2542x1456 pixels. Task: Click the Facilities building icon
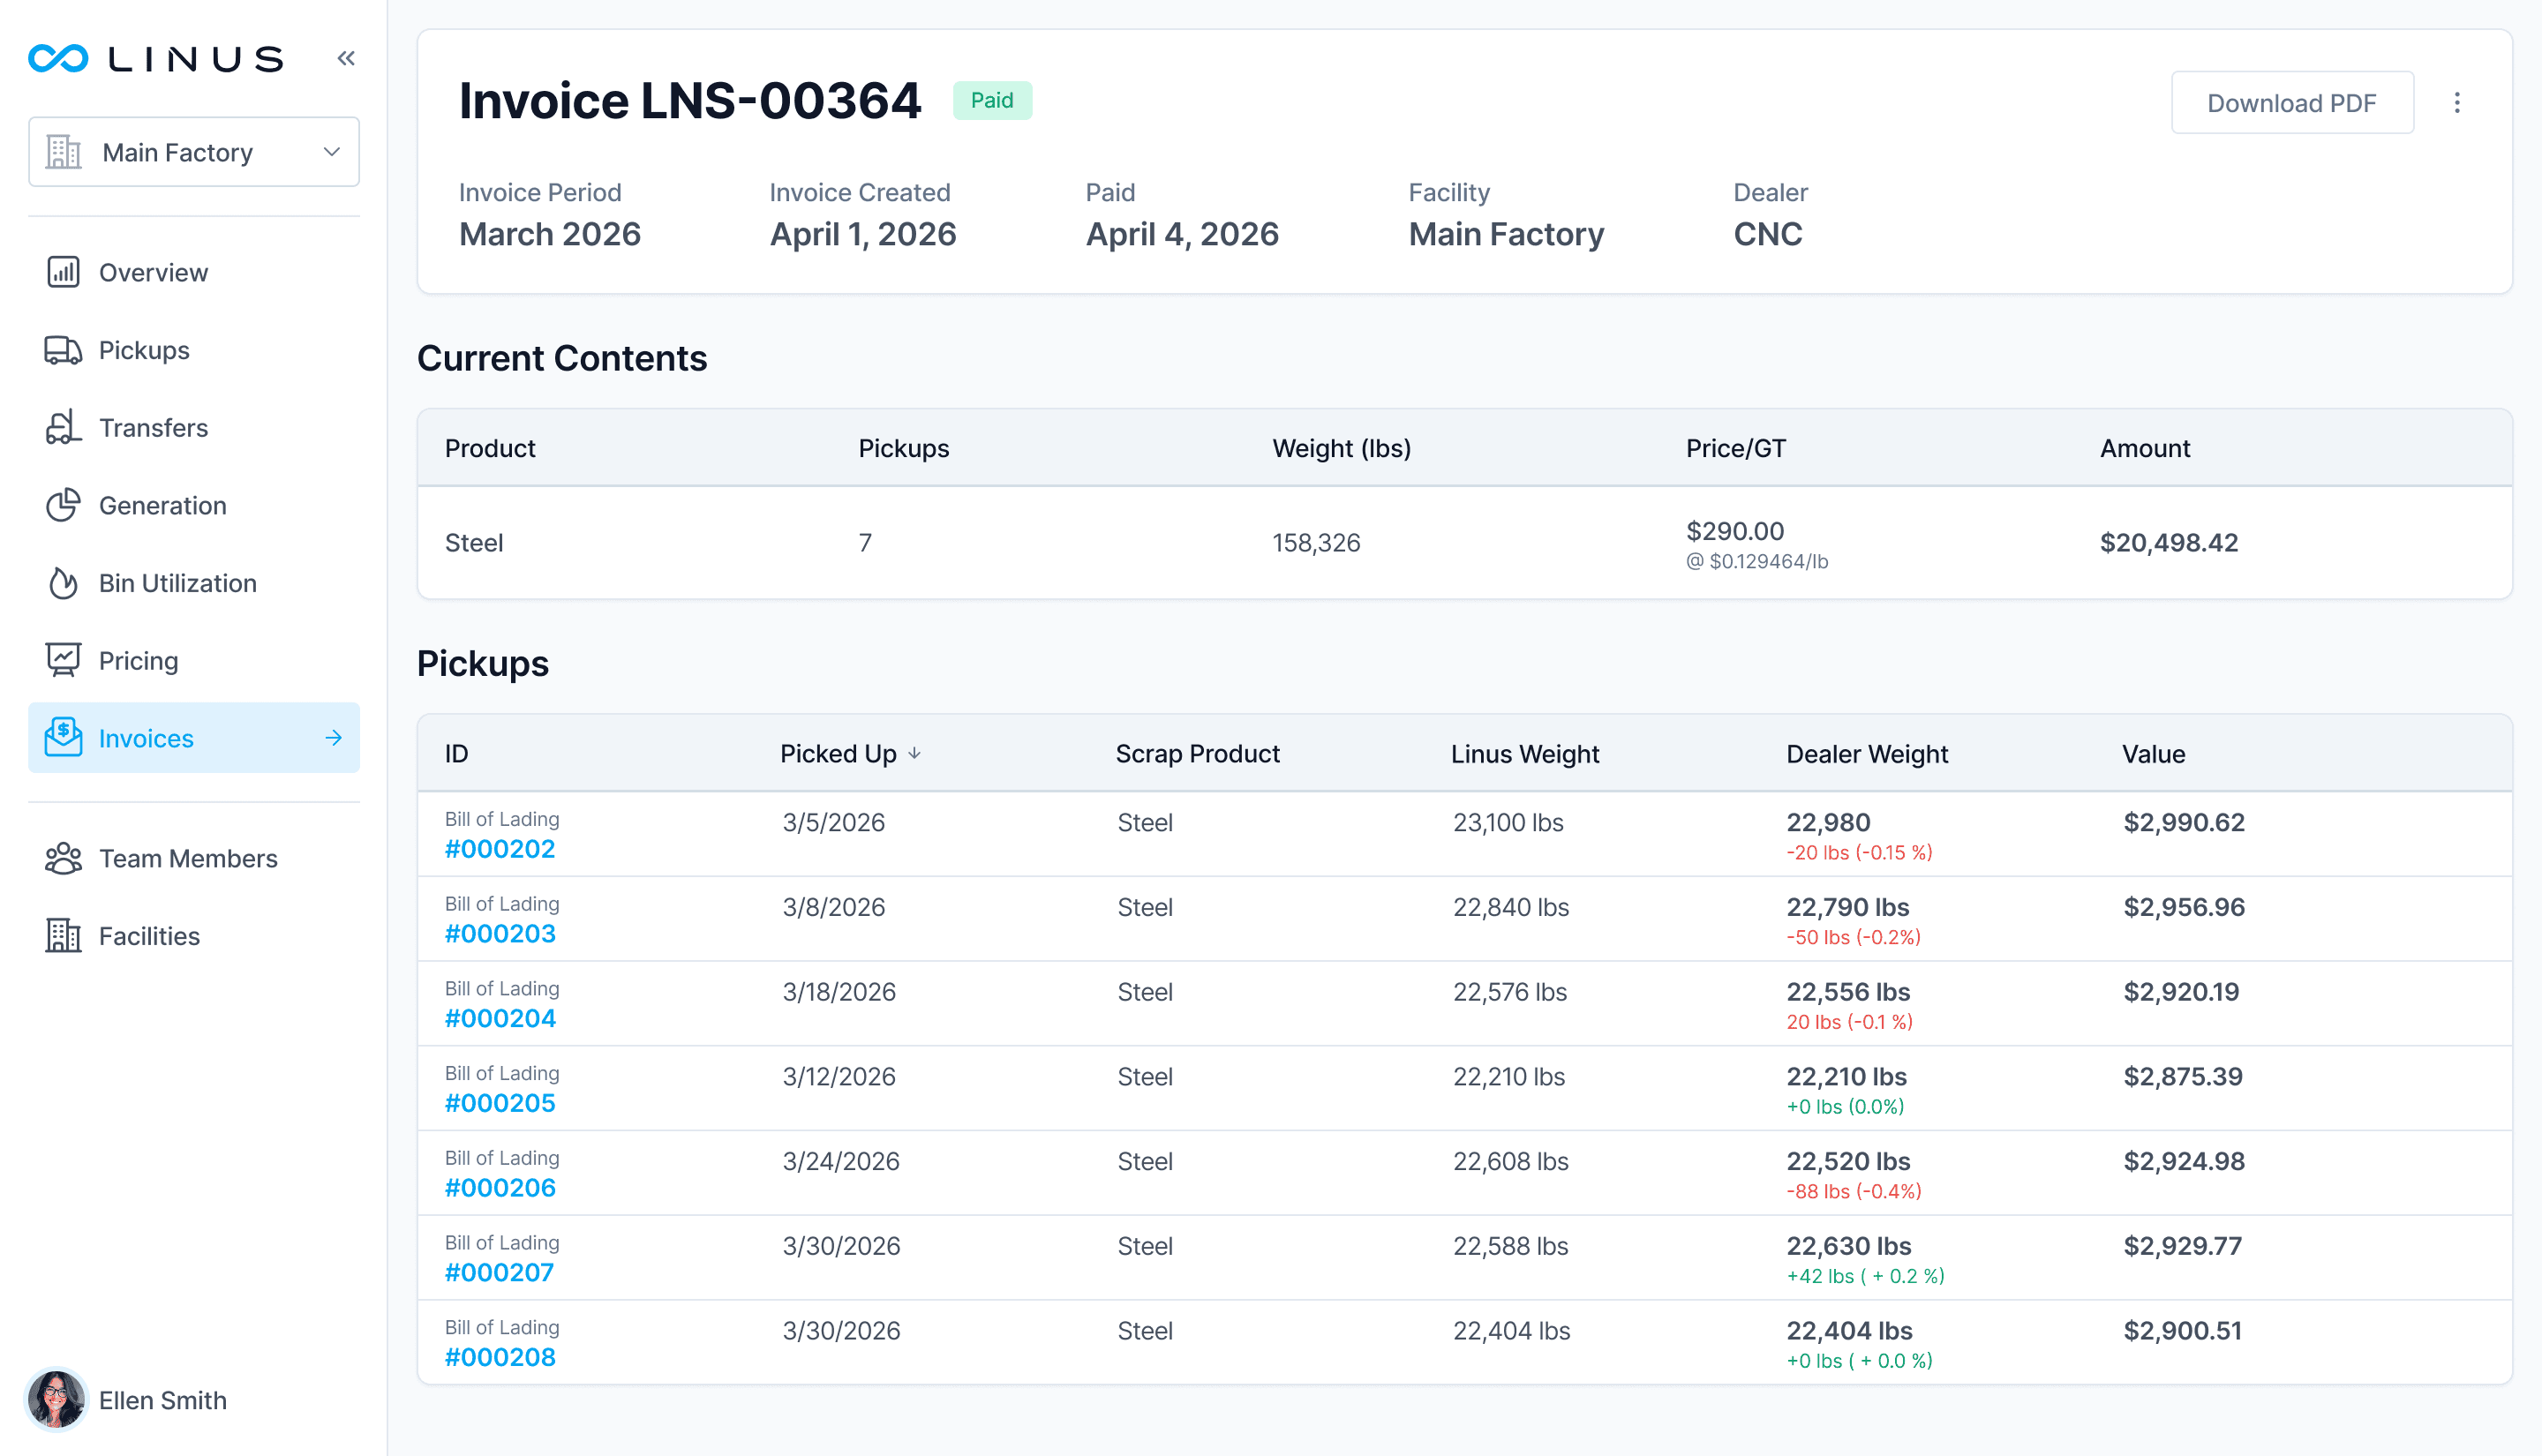click(x=63, y=936)
